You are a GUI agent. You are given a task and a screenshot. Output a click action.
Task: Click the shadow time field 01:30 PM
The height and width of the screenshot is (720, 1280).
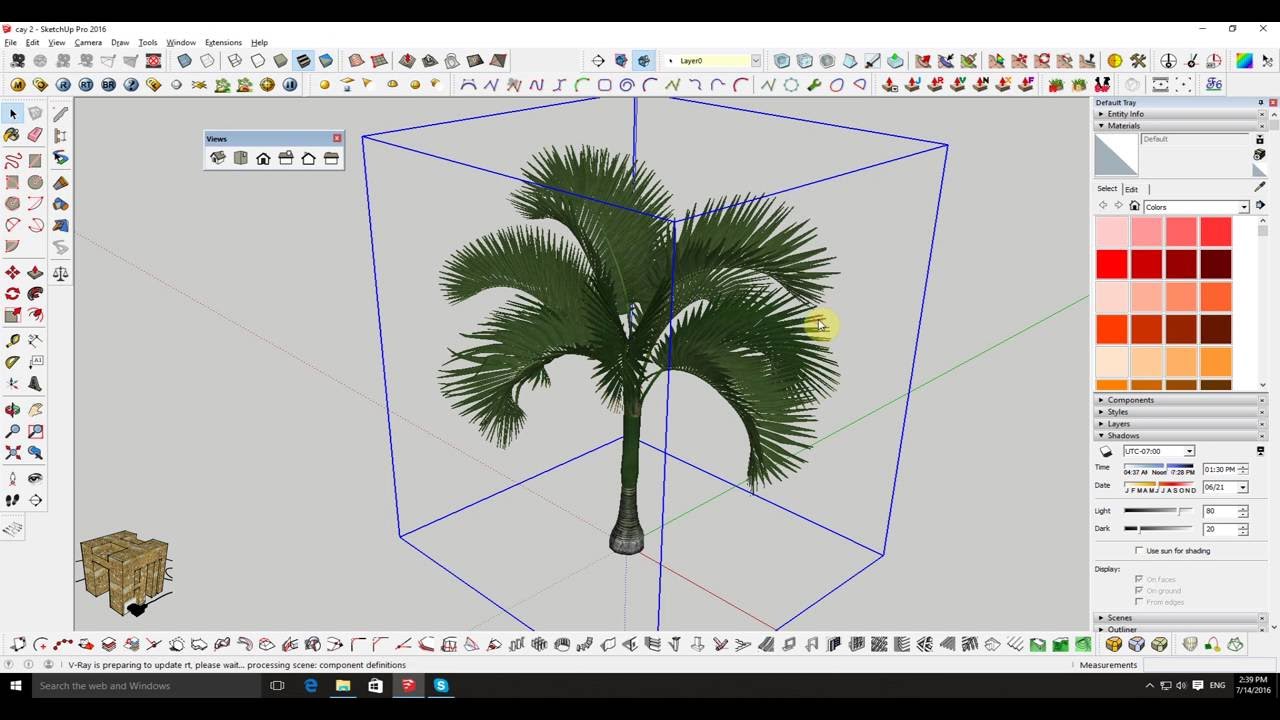coord(1220,469)
